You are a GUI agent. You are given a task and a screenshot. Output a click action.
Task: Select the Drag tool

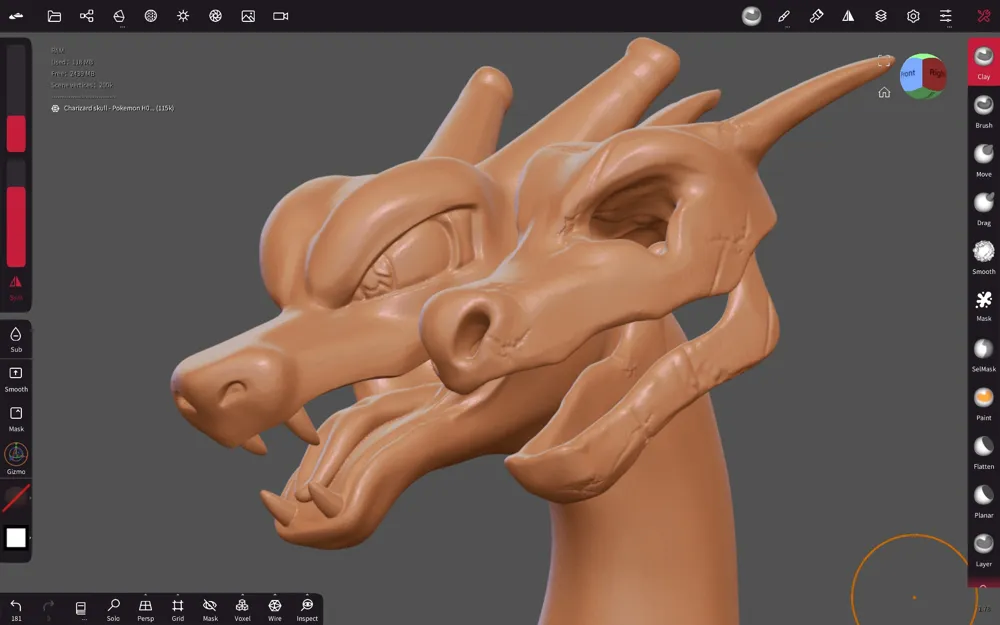tap(983, 209)
